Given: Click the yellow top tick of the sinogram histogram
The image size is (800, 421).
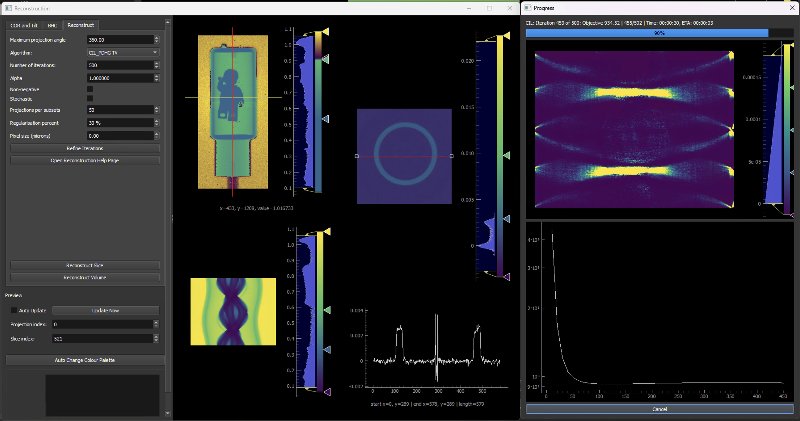Looking at the screenshot, I should pos(327,232).
